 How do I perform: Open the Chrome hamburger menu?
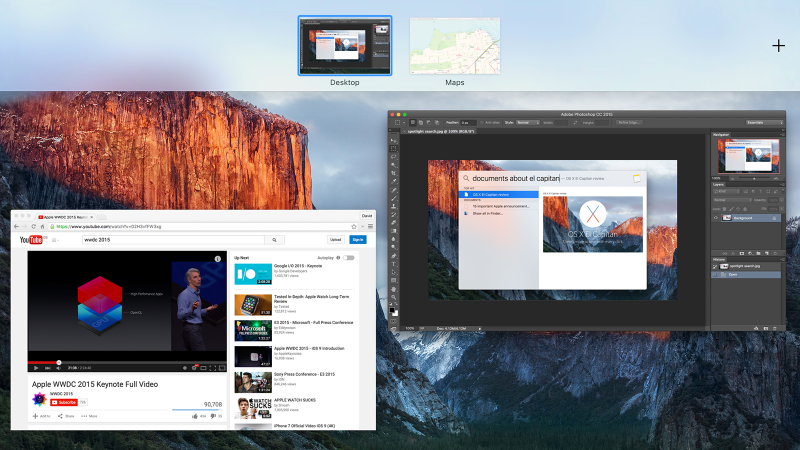click(x=370, y=227)
